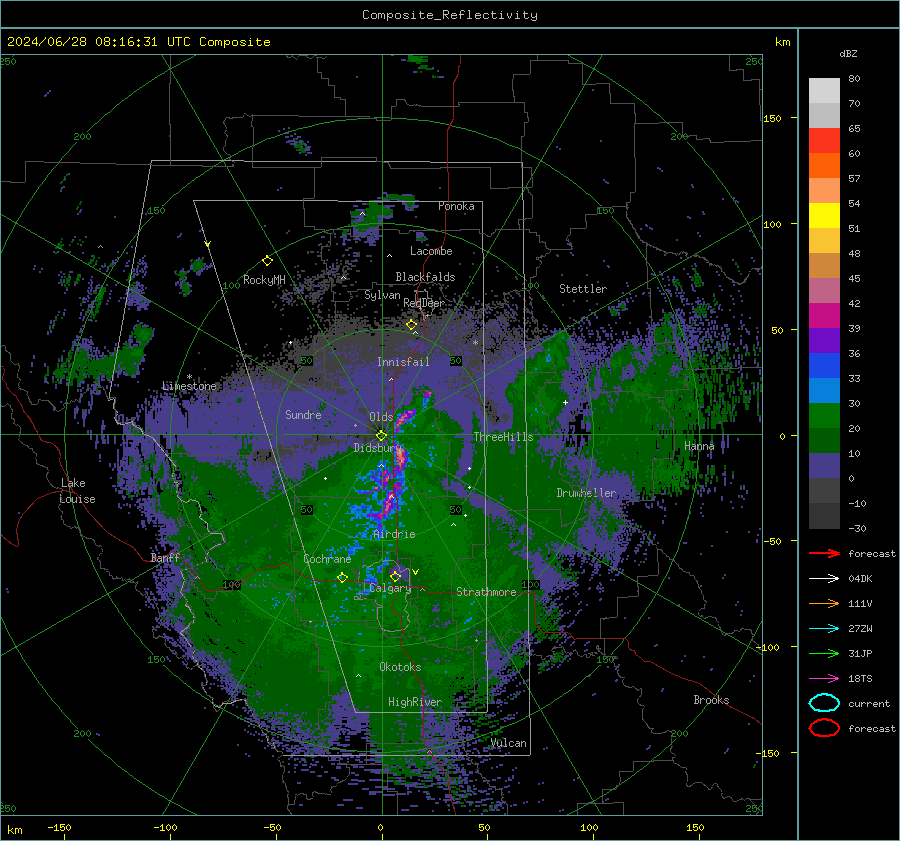
Task: Click the Ponoka town label
Action: coord(456,206)
